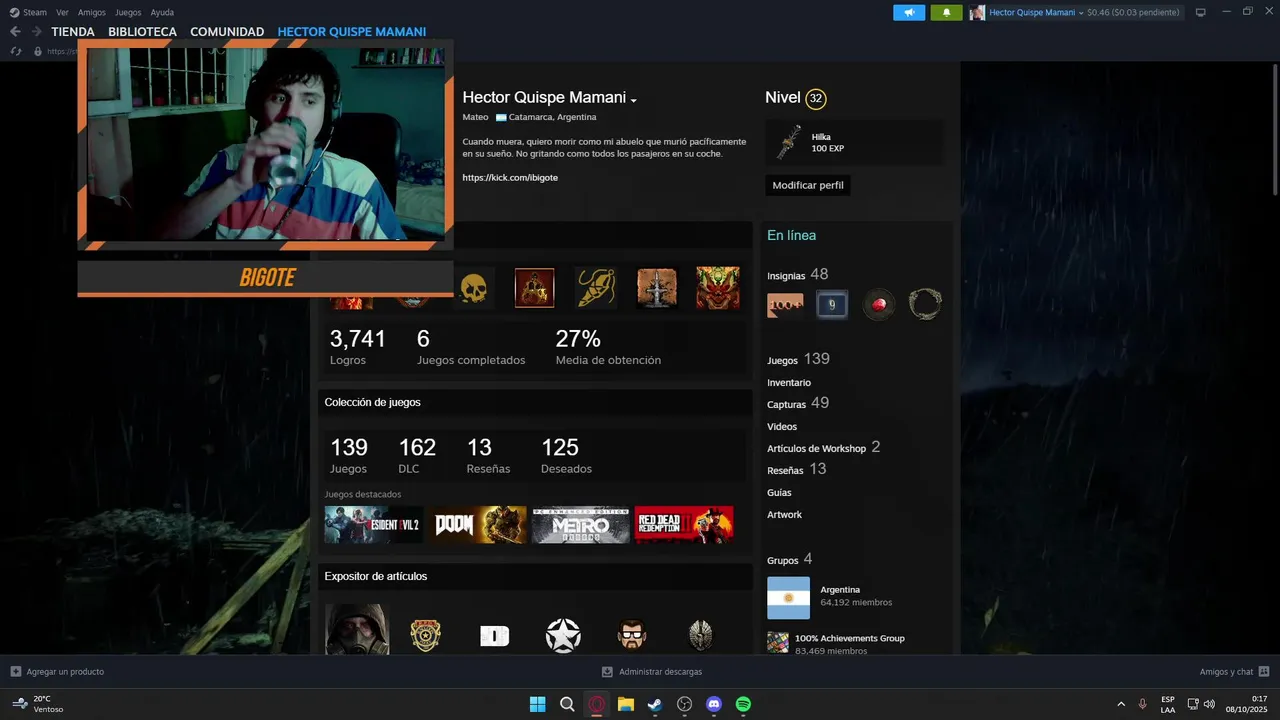Open the red gem badge
Screen dimensions: 1280x720
coord(879,305)
